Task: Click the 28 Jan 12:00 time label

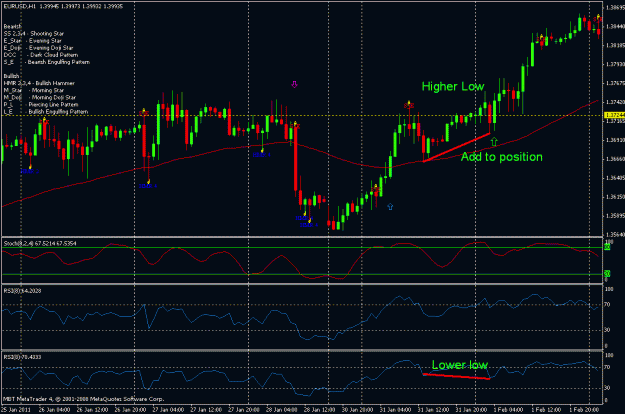Action: (x=320, y=410)
